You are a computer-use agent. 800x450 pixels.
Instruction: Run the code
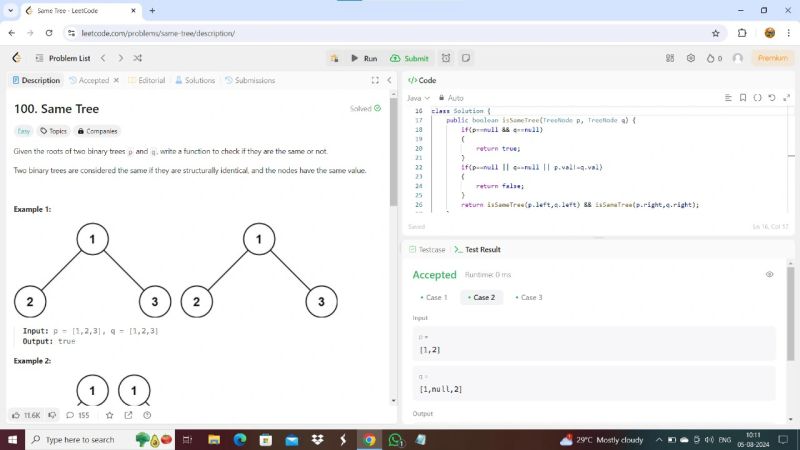(364, 58)
